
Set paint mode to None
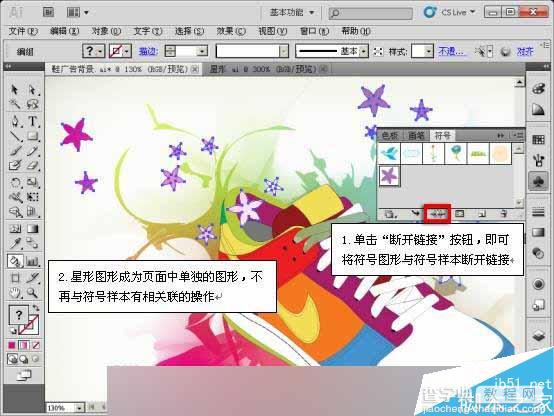pyautogui.click(x=36, y=345)
